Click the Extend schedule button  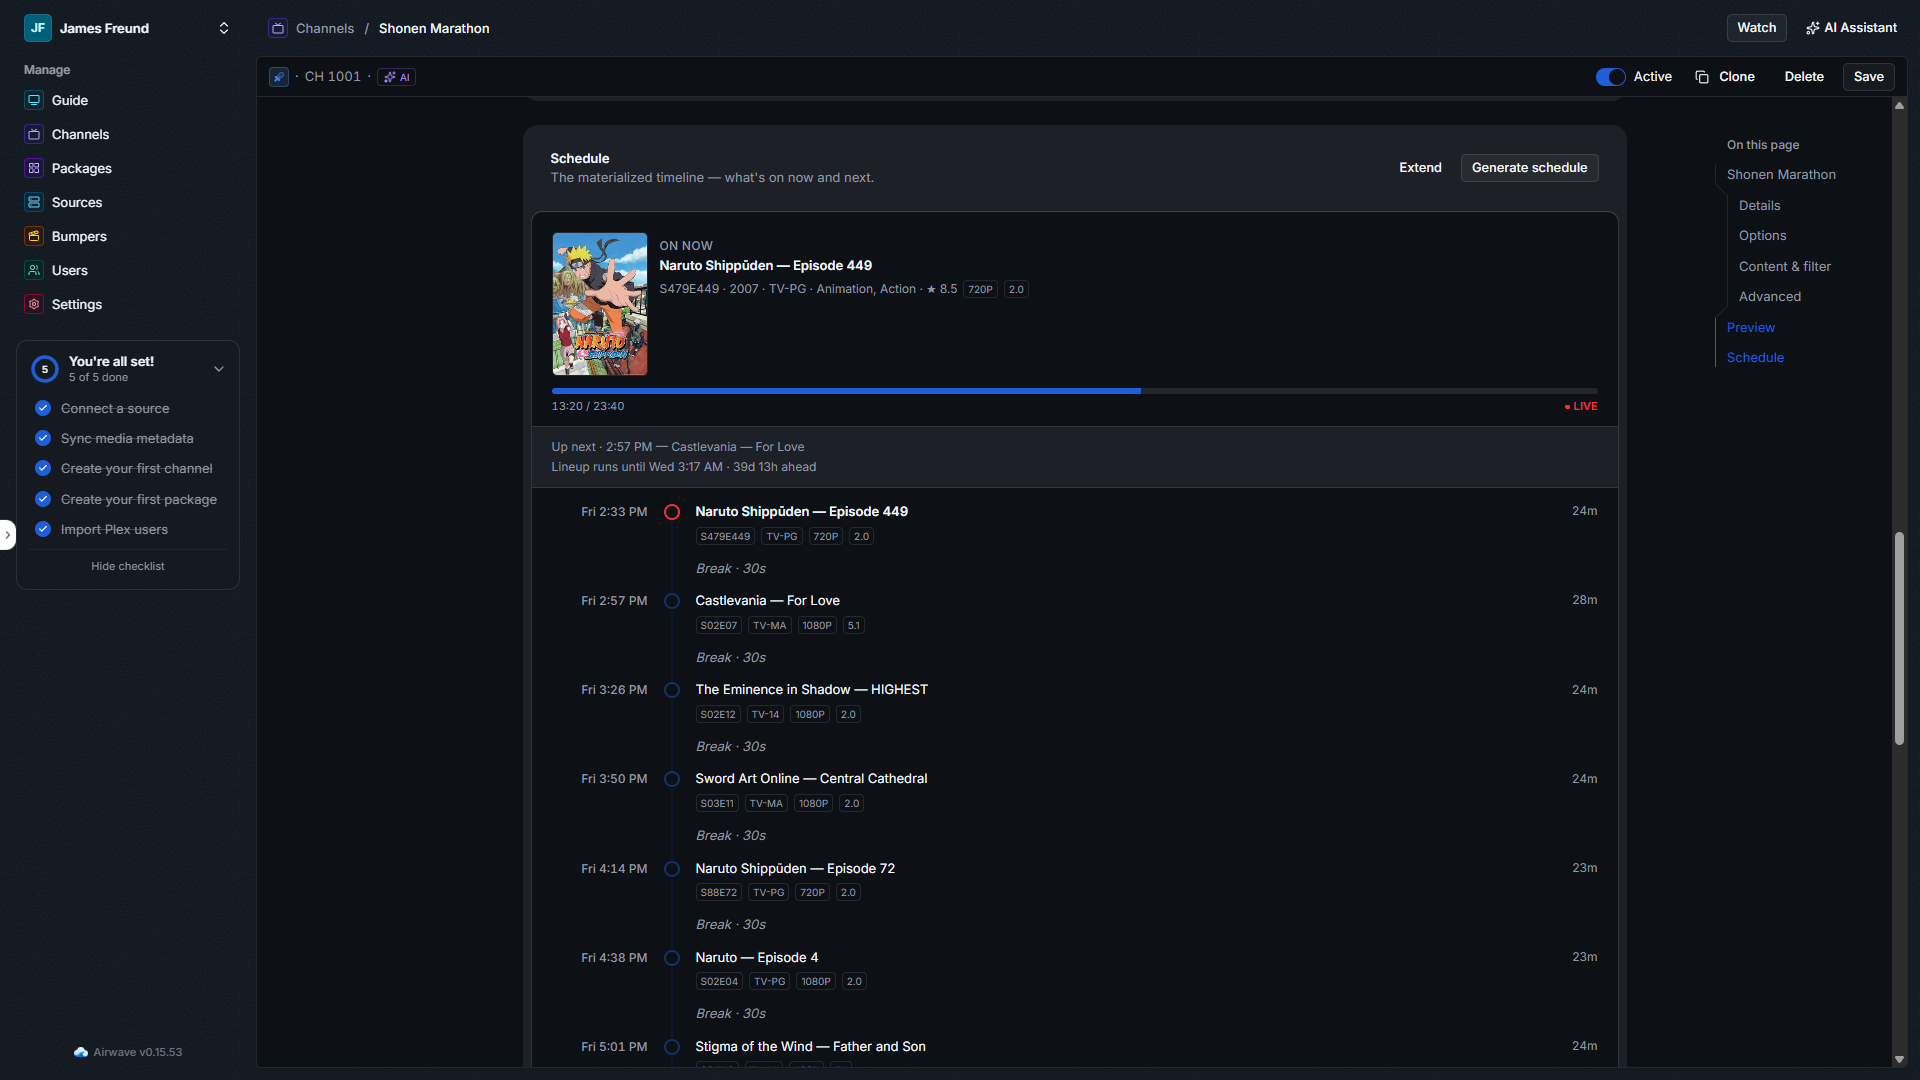point(1420,168)
